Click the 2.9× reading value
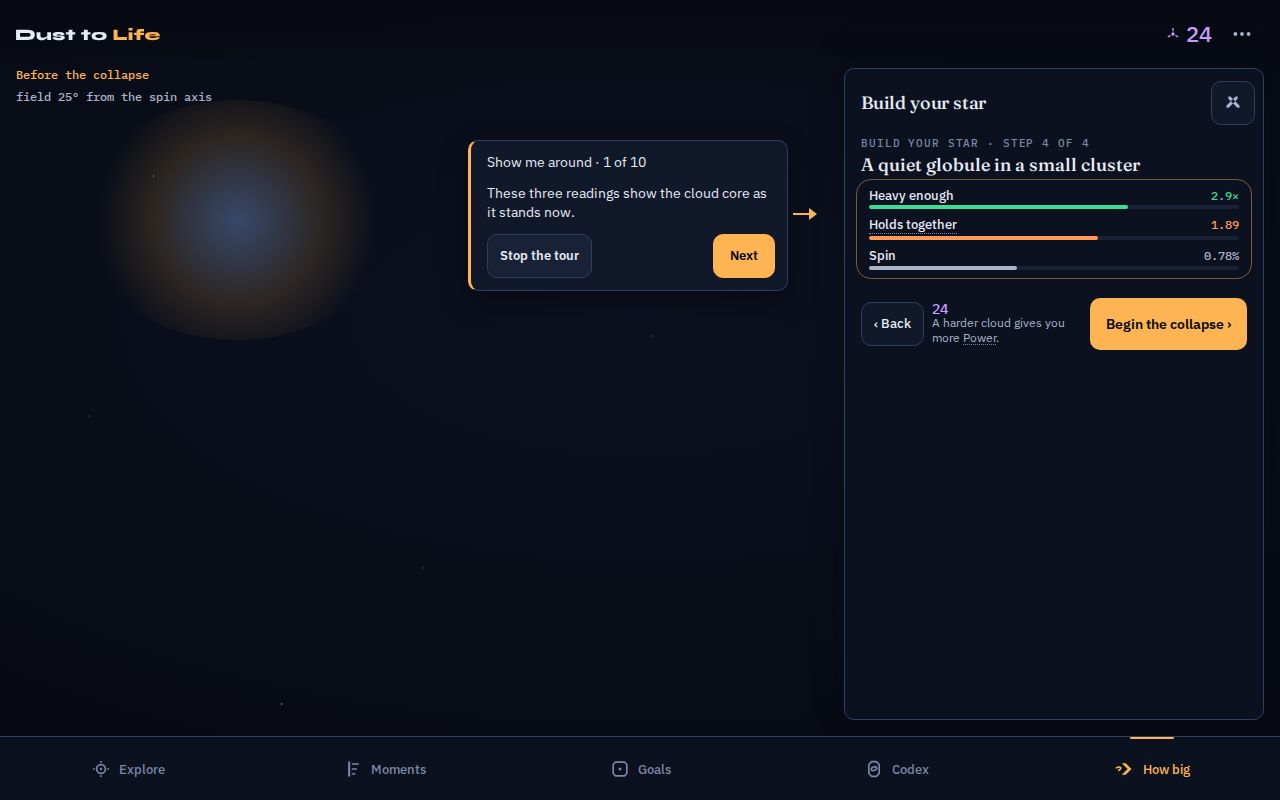 tap(1225, 196)
